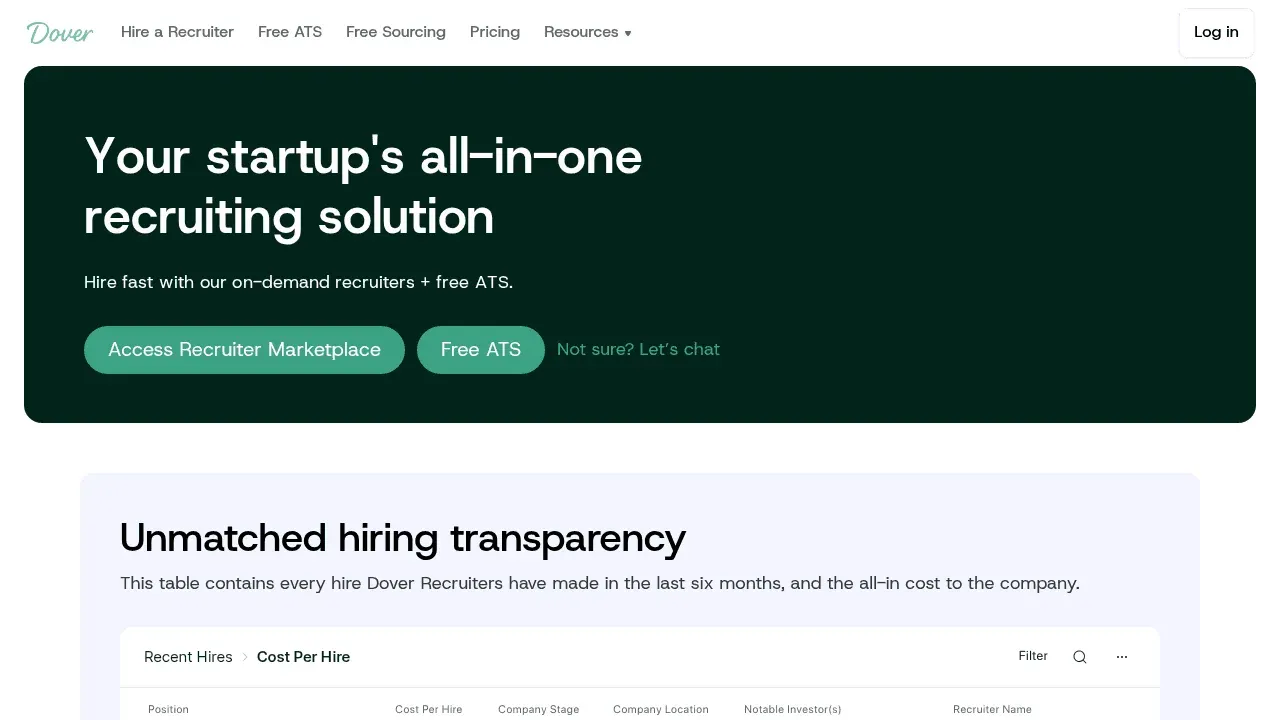The width and height of the screenshot is (1280, 720).
Task: Click the Company Stage column header
Action: [539, 709]
